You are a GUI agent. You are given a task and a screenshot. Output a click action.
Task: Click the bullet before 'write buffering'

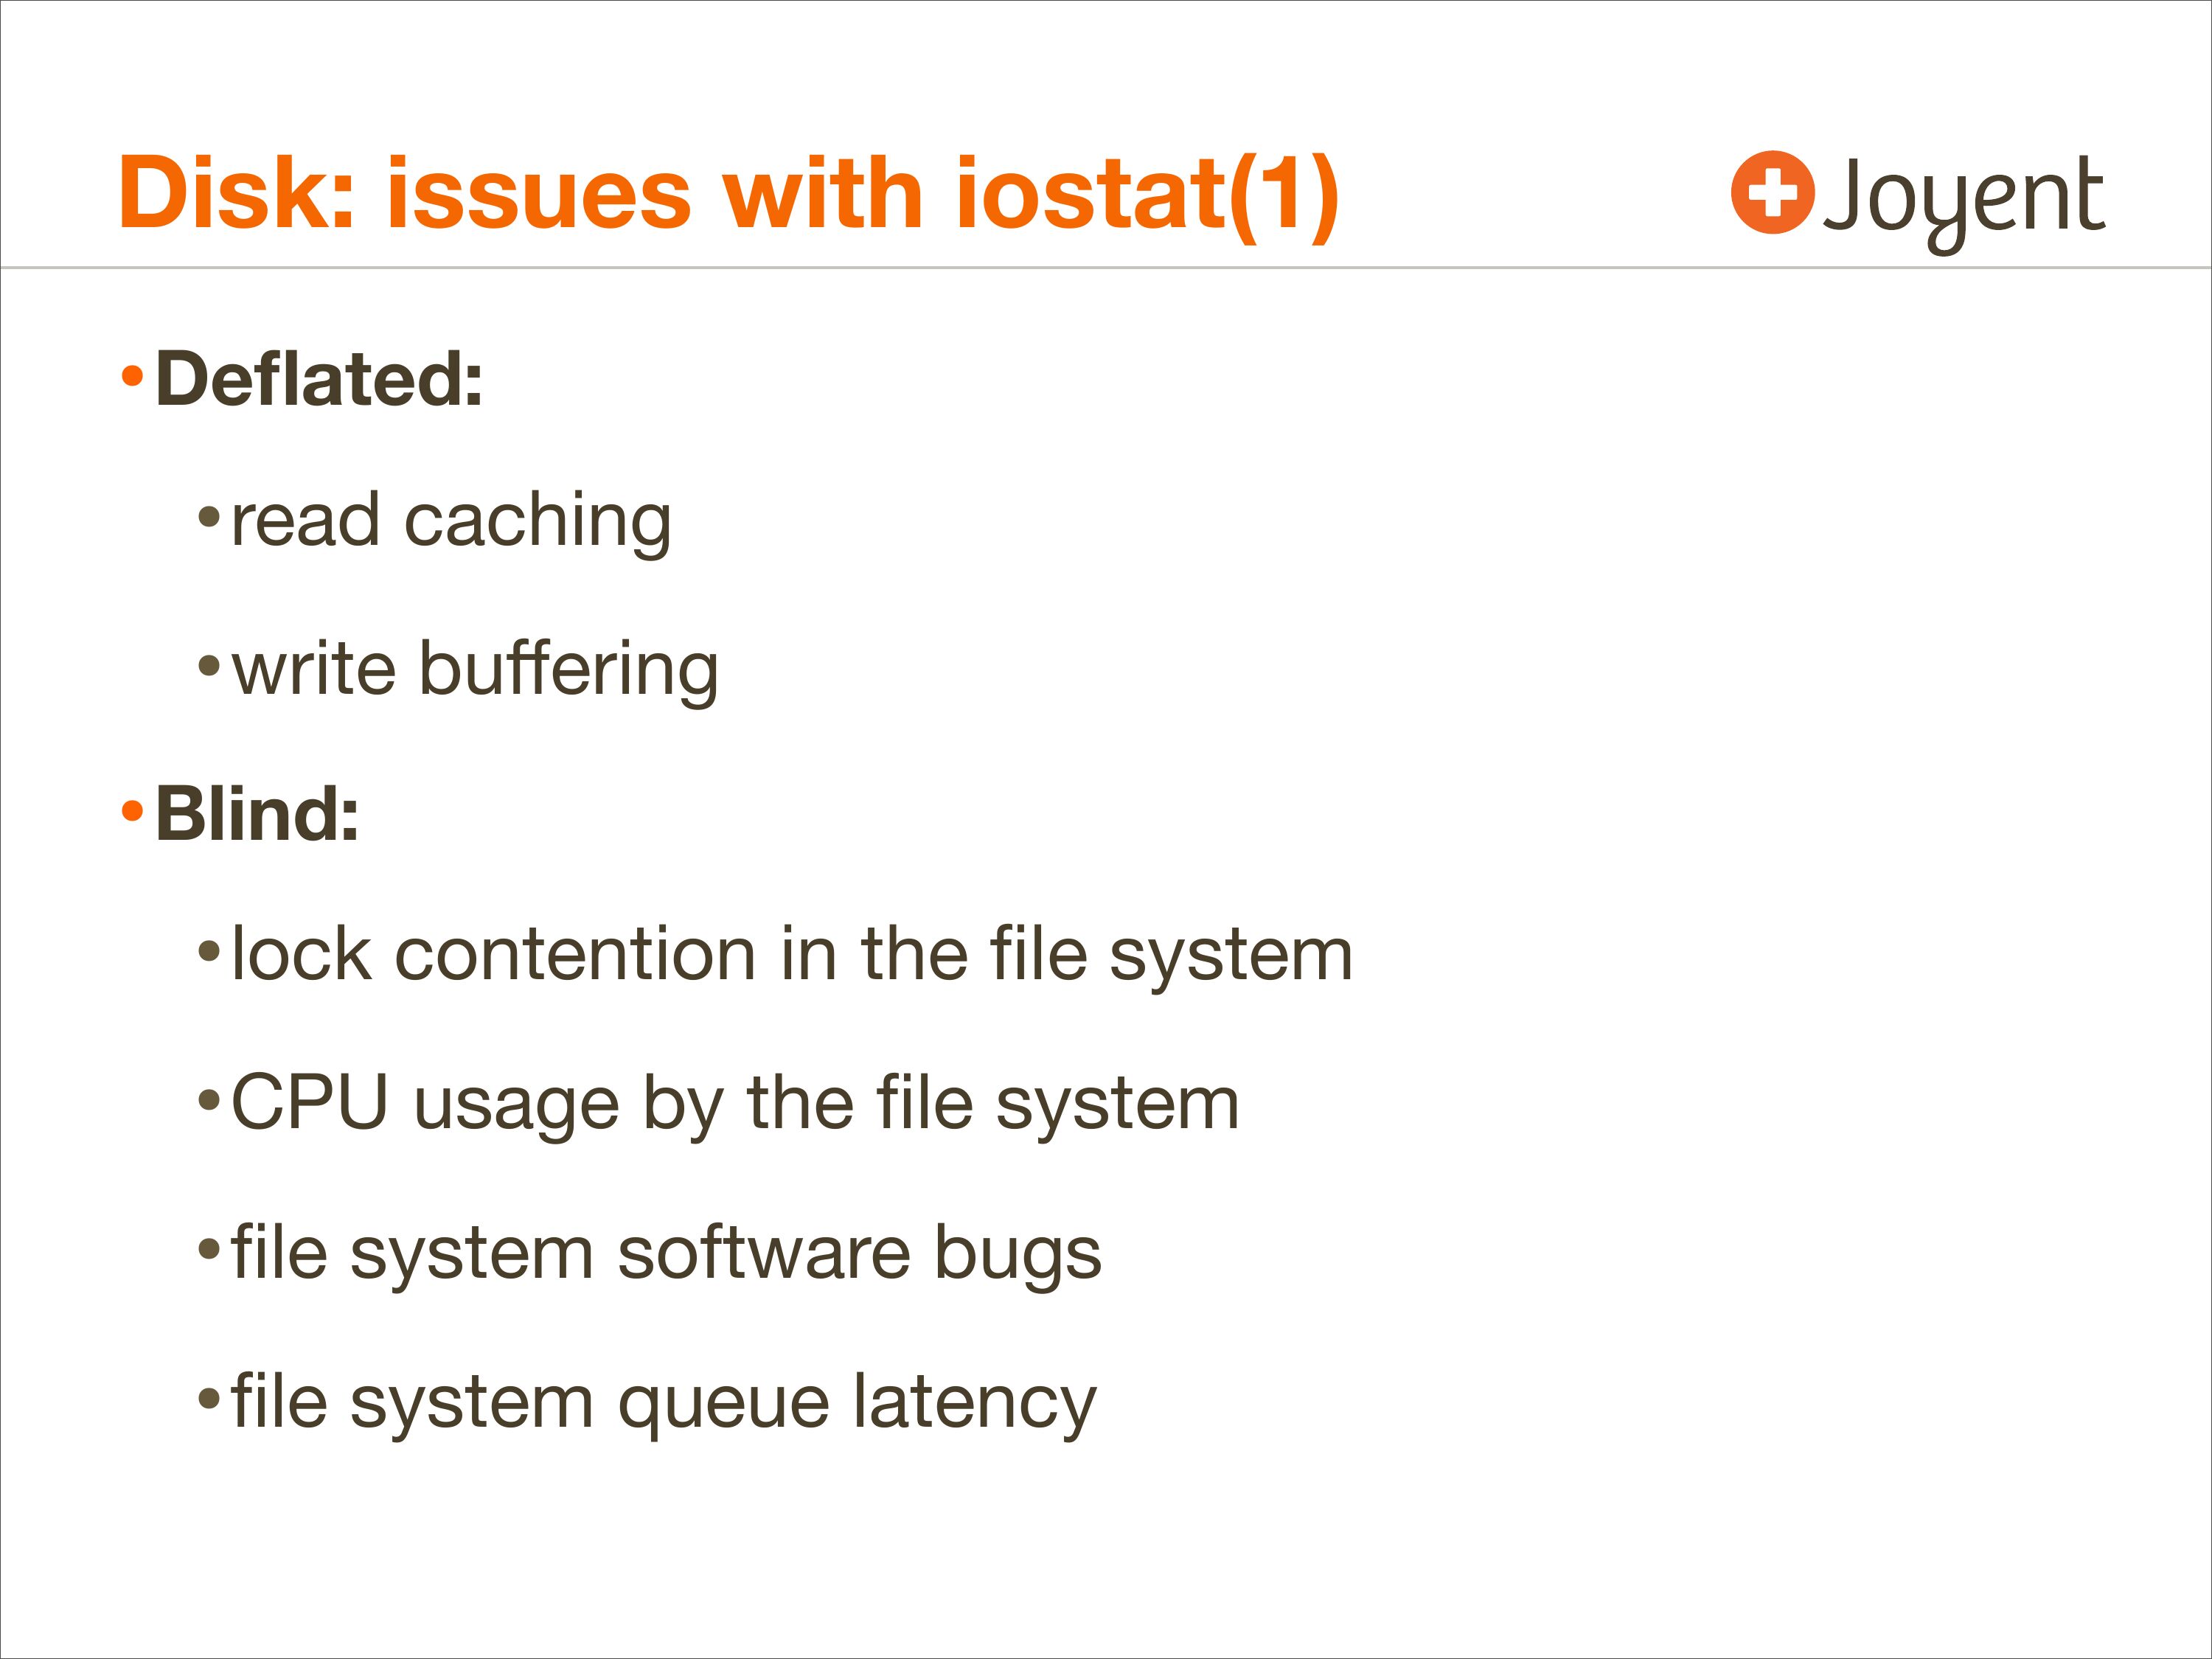coord(208,666)
